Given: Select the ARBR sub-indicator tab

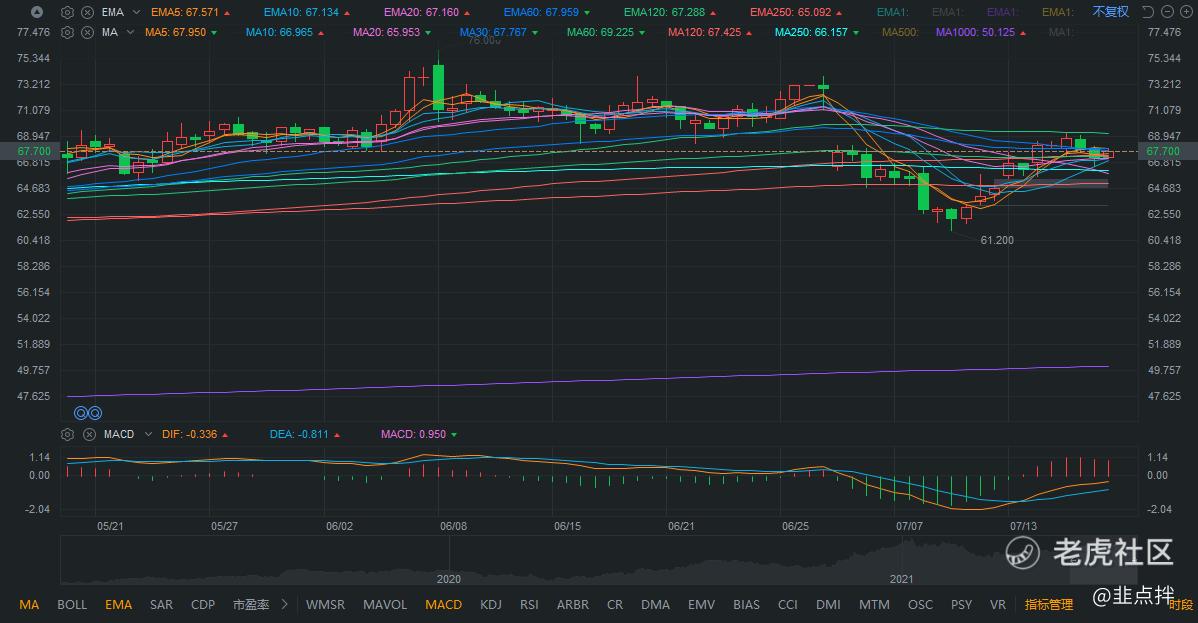Looking at the screenshot, I should click(573, 605).
